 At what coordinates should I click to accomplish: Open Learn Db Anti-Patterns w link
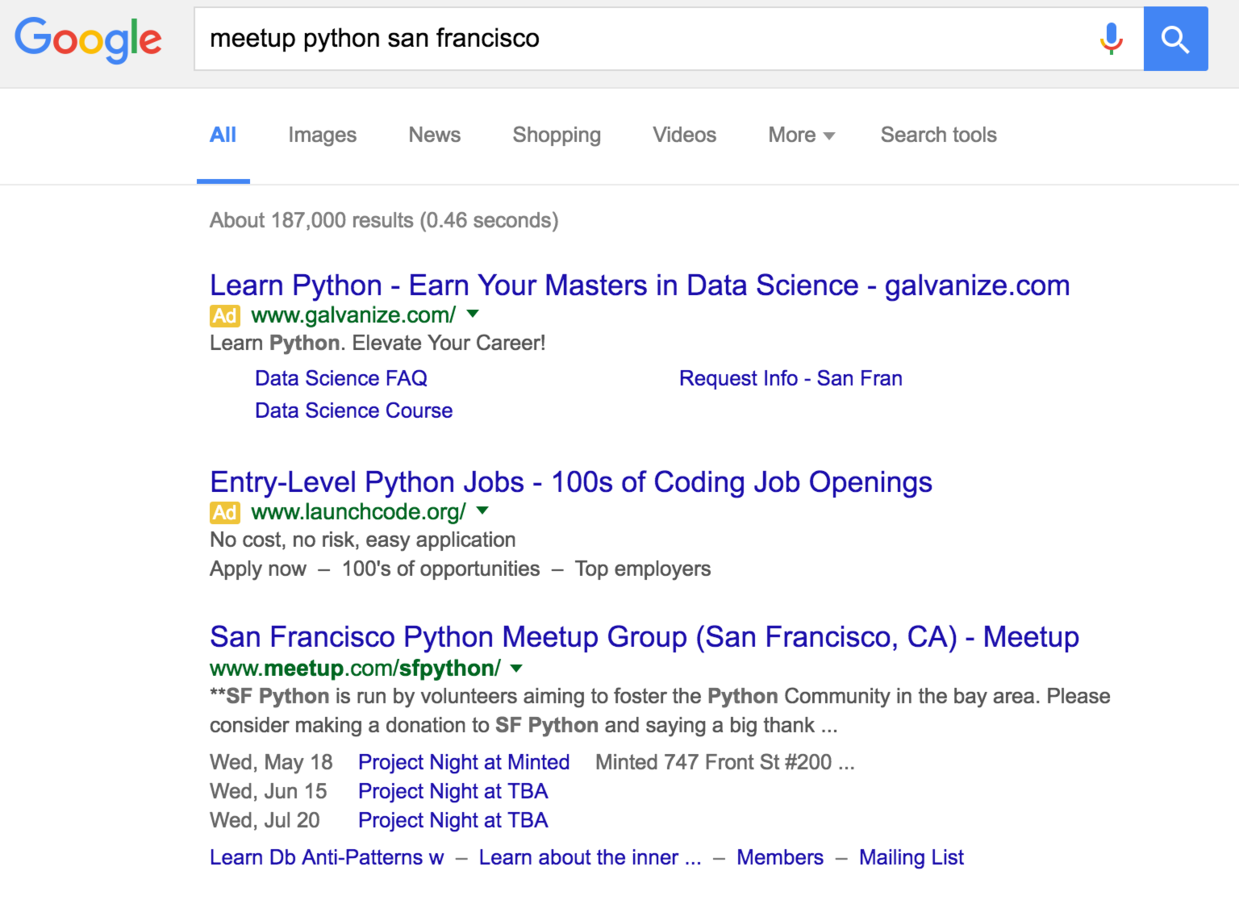[327, 857]
